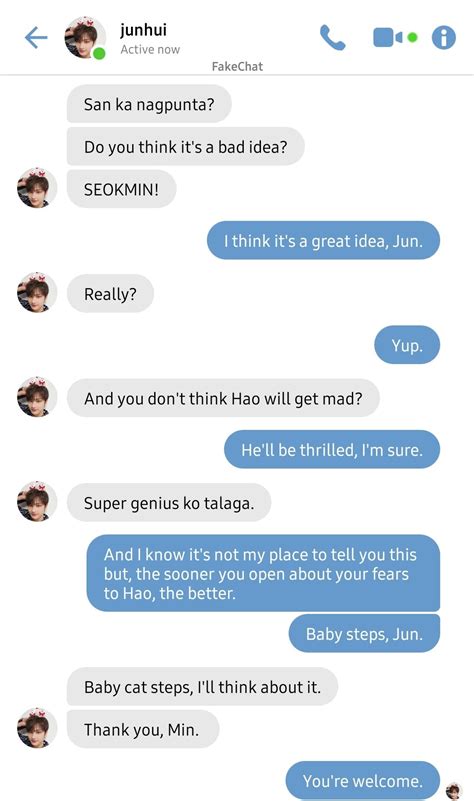This screenshot has height=801, width=474.
Task: Start a voice call with junhui
Action: (x=333, y=38)
